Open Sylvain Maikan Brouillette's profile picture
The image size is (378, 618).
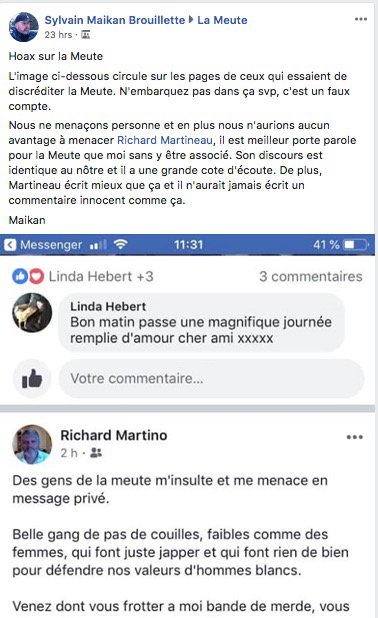tap(24, 27)
